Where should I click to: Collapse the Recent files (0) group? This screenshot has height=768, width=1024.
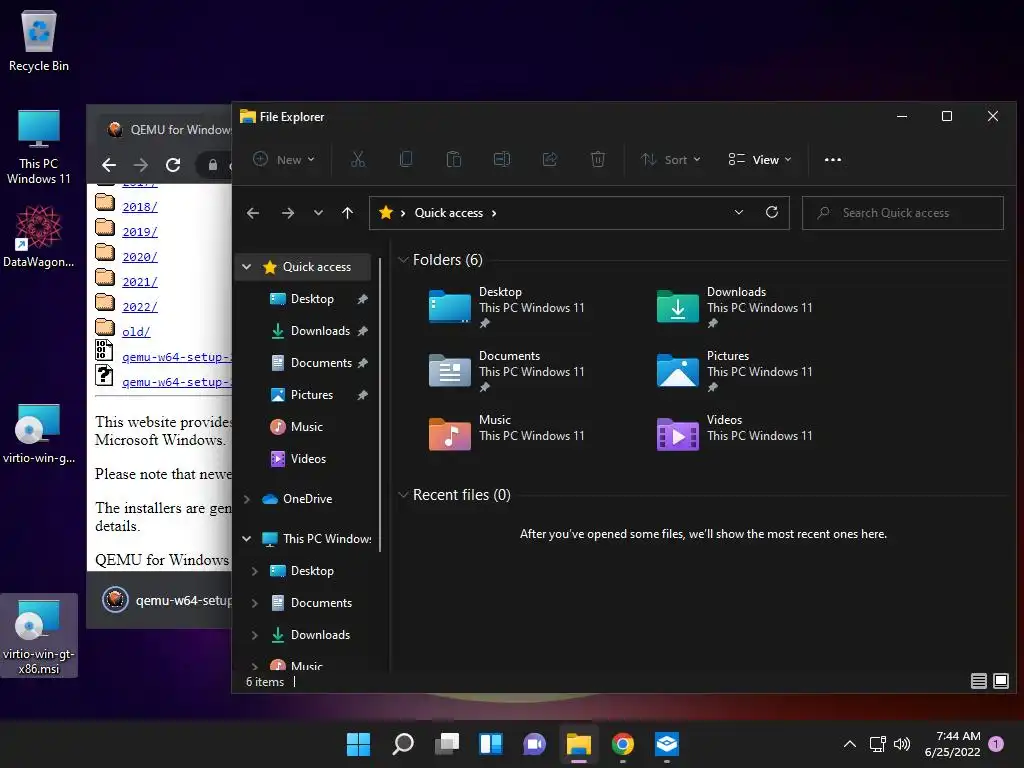pos(403,495)
